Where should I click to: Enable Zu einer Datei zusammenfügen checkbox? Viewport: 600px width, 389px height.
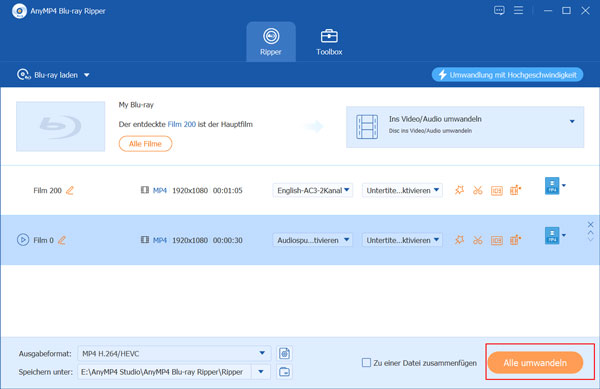pyautogui.click(x=366, y=363)
